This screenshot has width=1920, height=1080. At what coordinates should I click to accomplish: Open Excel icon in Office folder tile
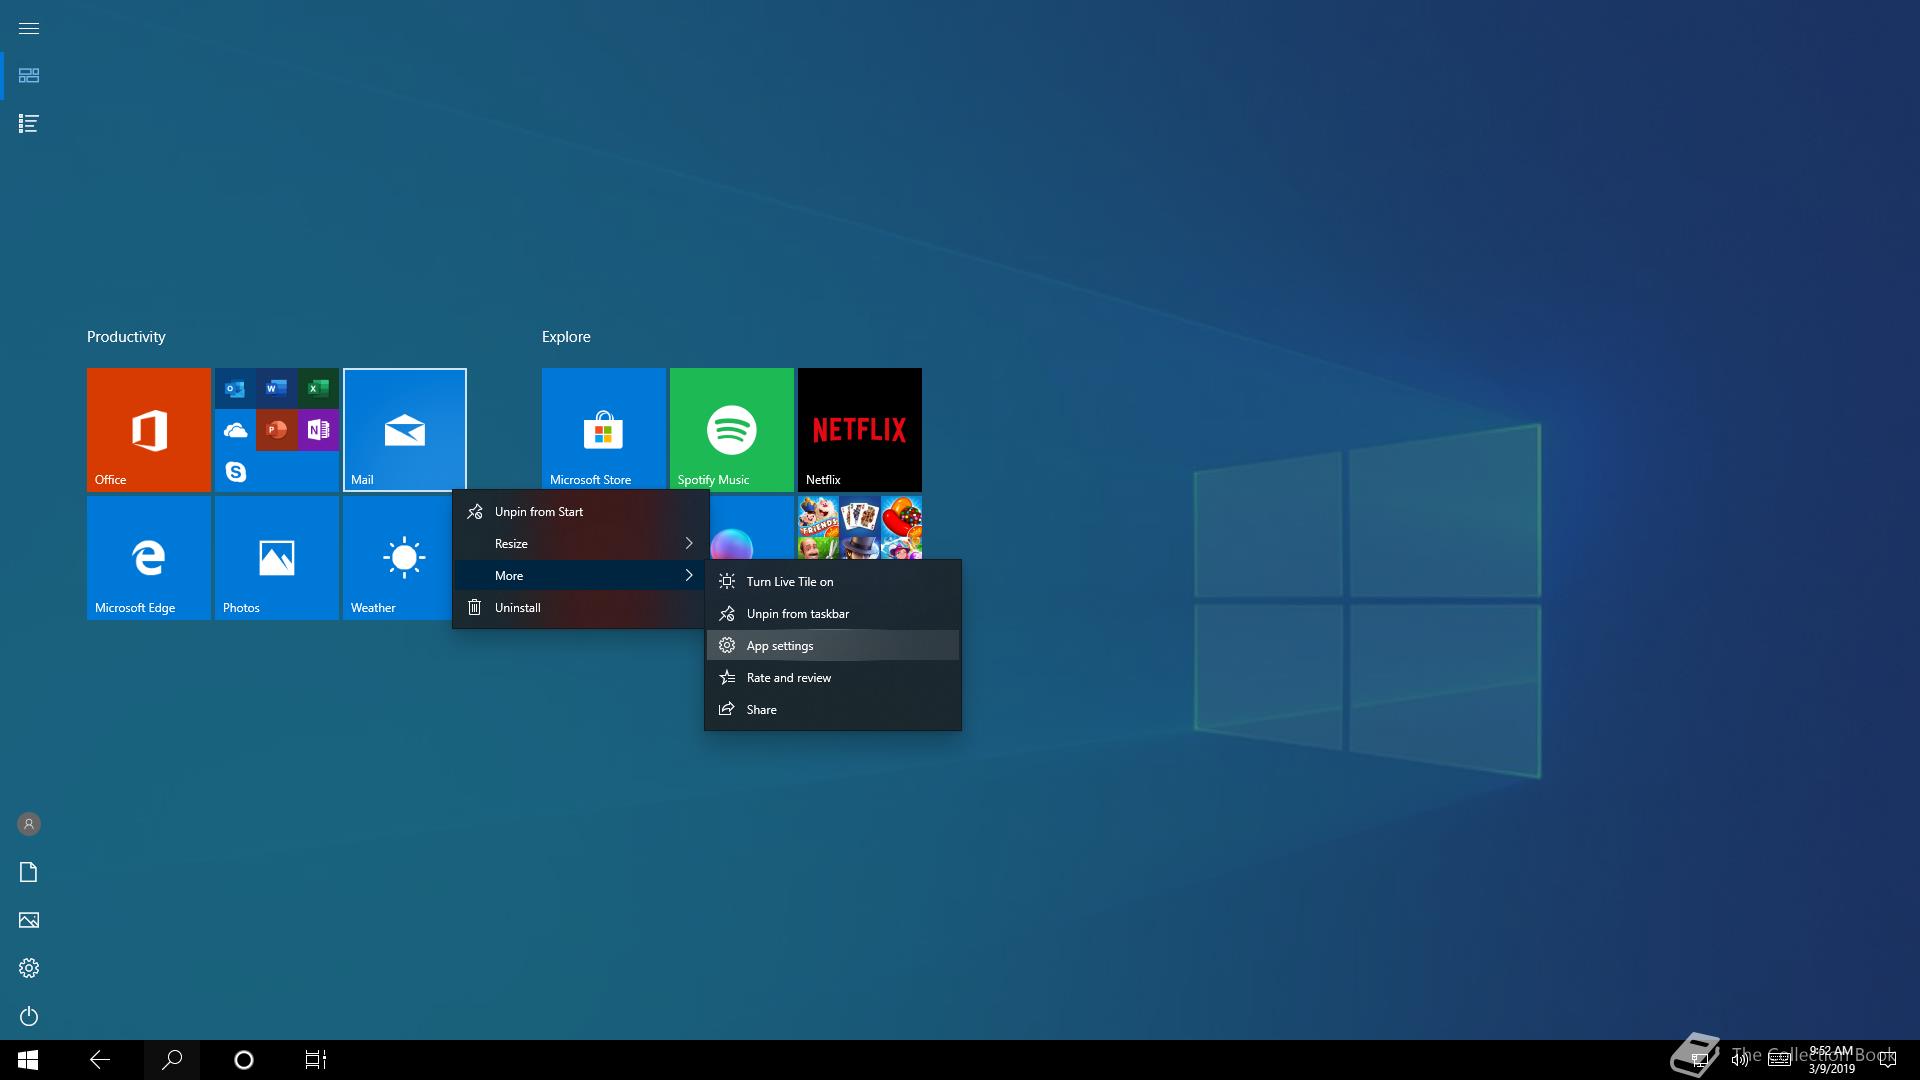318,389
